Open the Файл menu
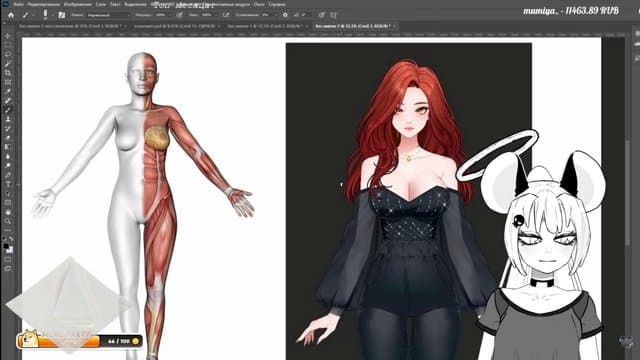Screen dimensions: 640x360 [19, 4]
